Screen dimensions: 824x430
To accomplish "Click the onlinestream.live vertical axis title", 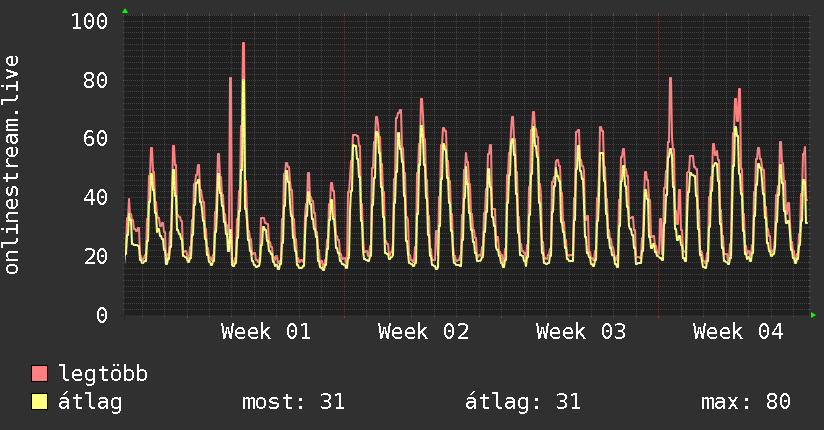I will click(x=12, y=165).
